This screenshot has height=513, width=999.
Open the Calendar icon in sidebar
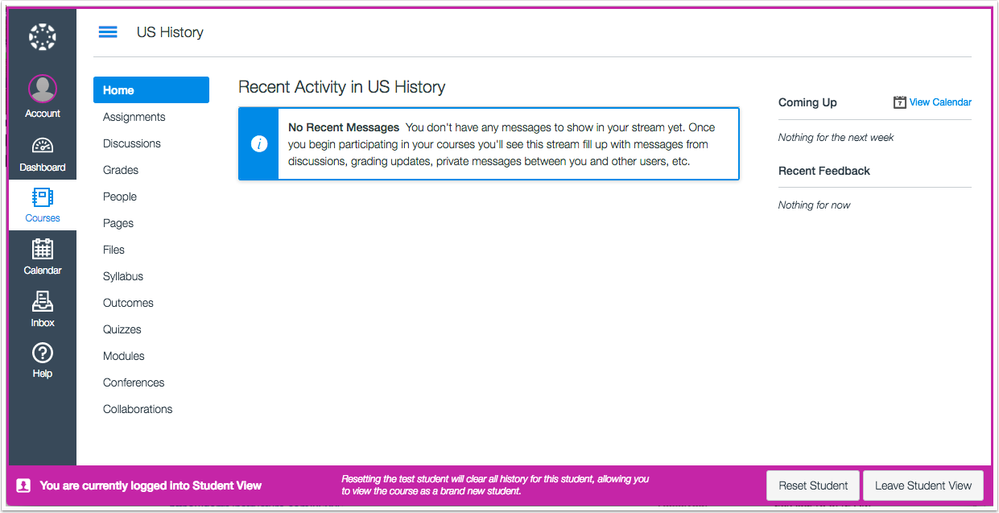click(42, 249)
